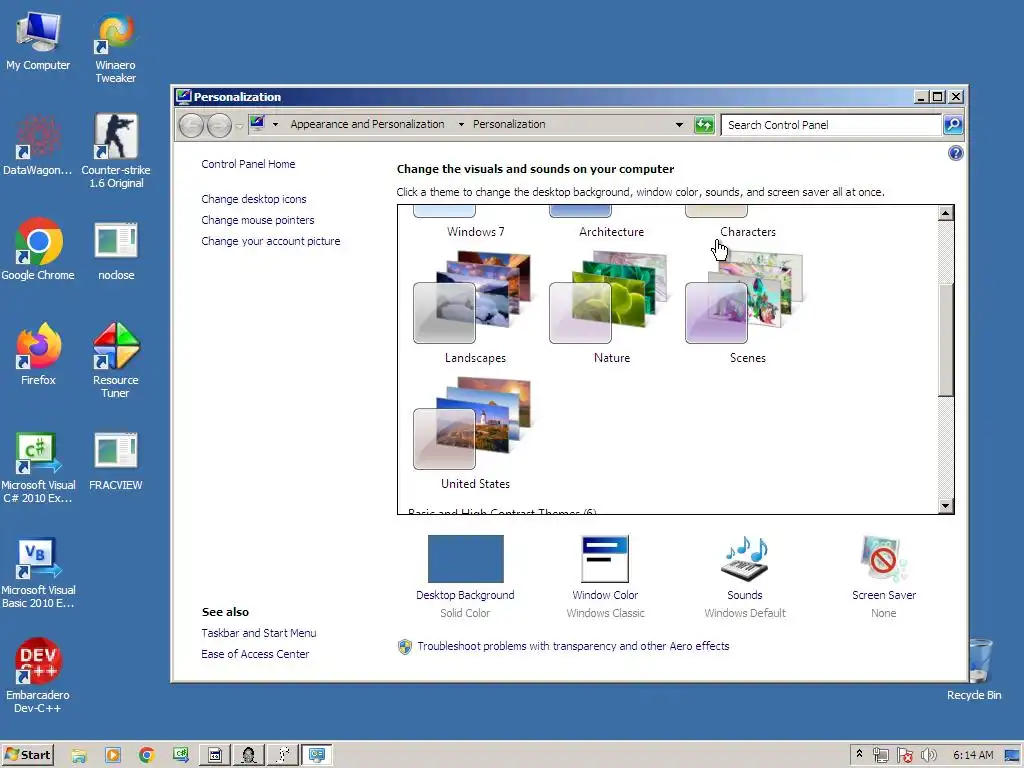Click the Start button
Screen dimensions: 1024x768
pos(27,755)
